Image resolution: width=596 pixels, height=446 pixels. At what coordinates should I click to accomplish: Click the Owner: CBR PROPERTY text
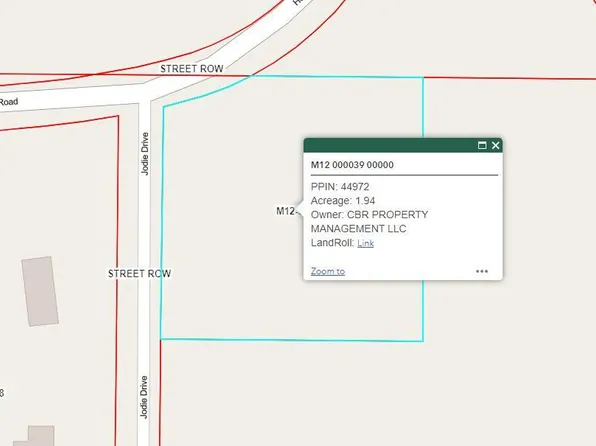369,215
